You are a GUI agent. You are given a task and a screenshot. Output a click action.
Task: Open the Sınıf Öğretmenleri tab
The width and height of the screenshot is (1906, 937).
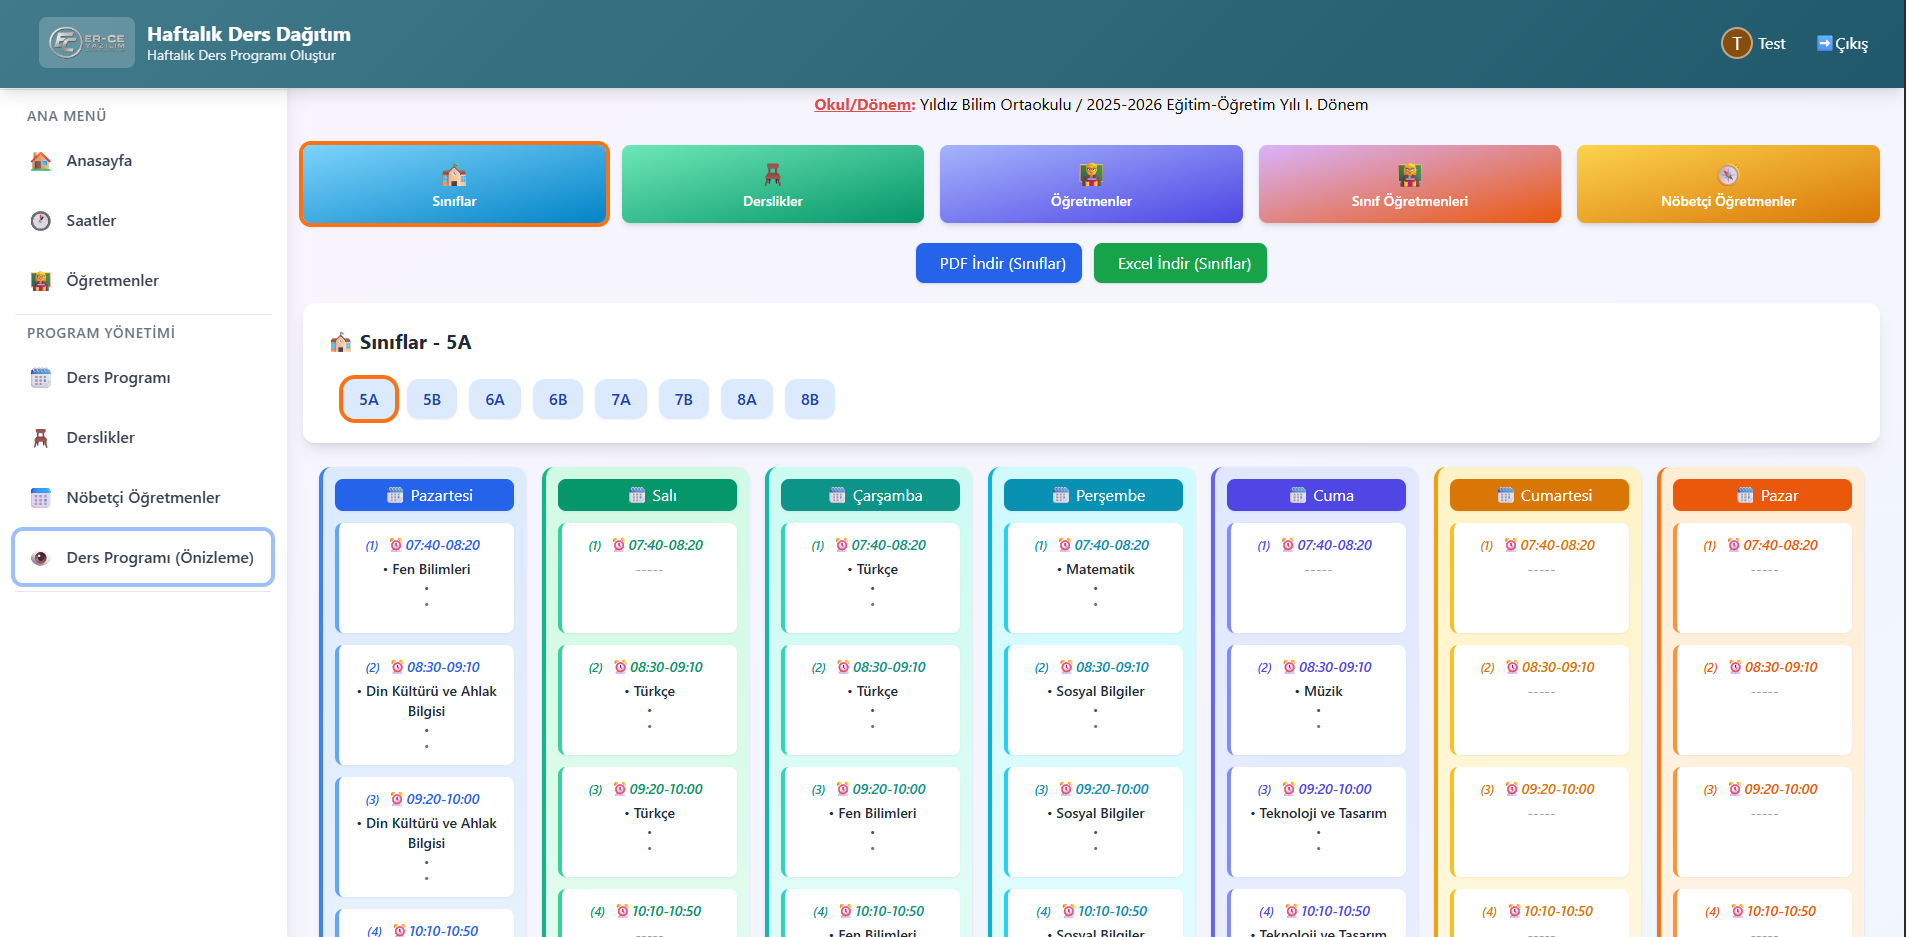click(x=1409, y=184)
